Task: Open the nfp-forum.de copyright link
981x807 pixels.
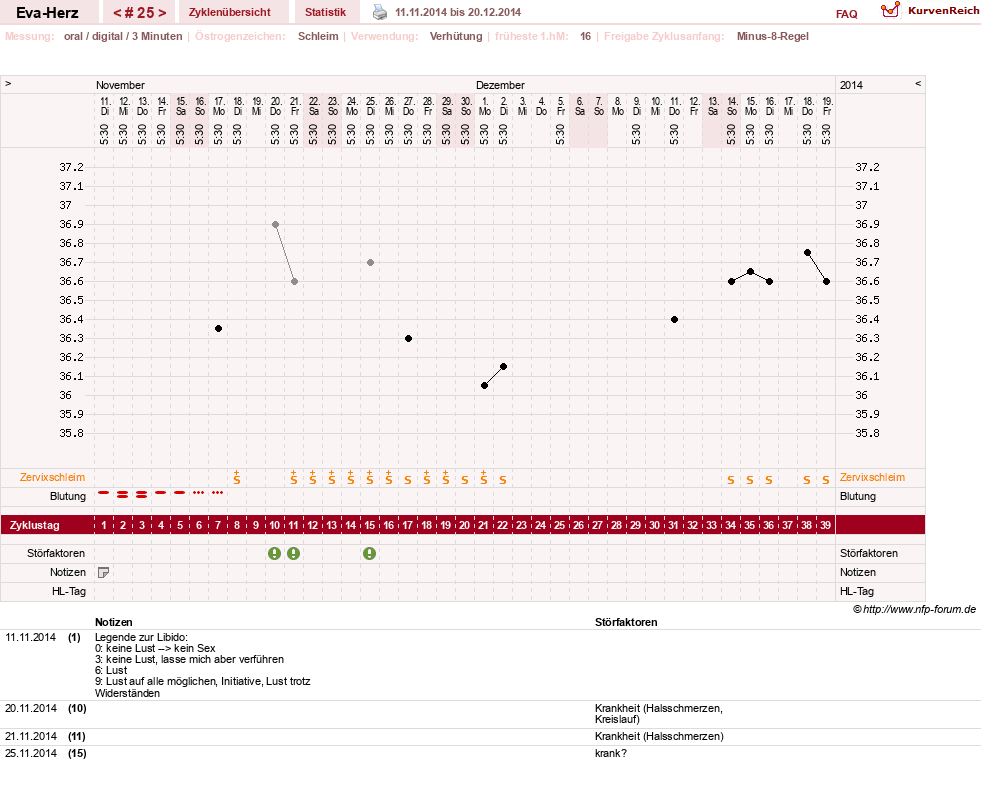Action: [914, 609]
